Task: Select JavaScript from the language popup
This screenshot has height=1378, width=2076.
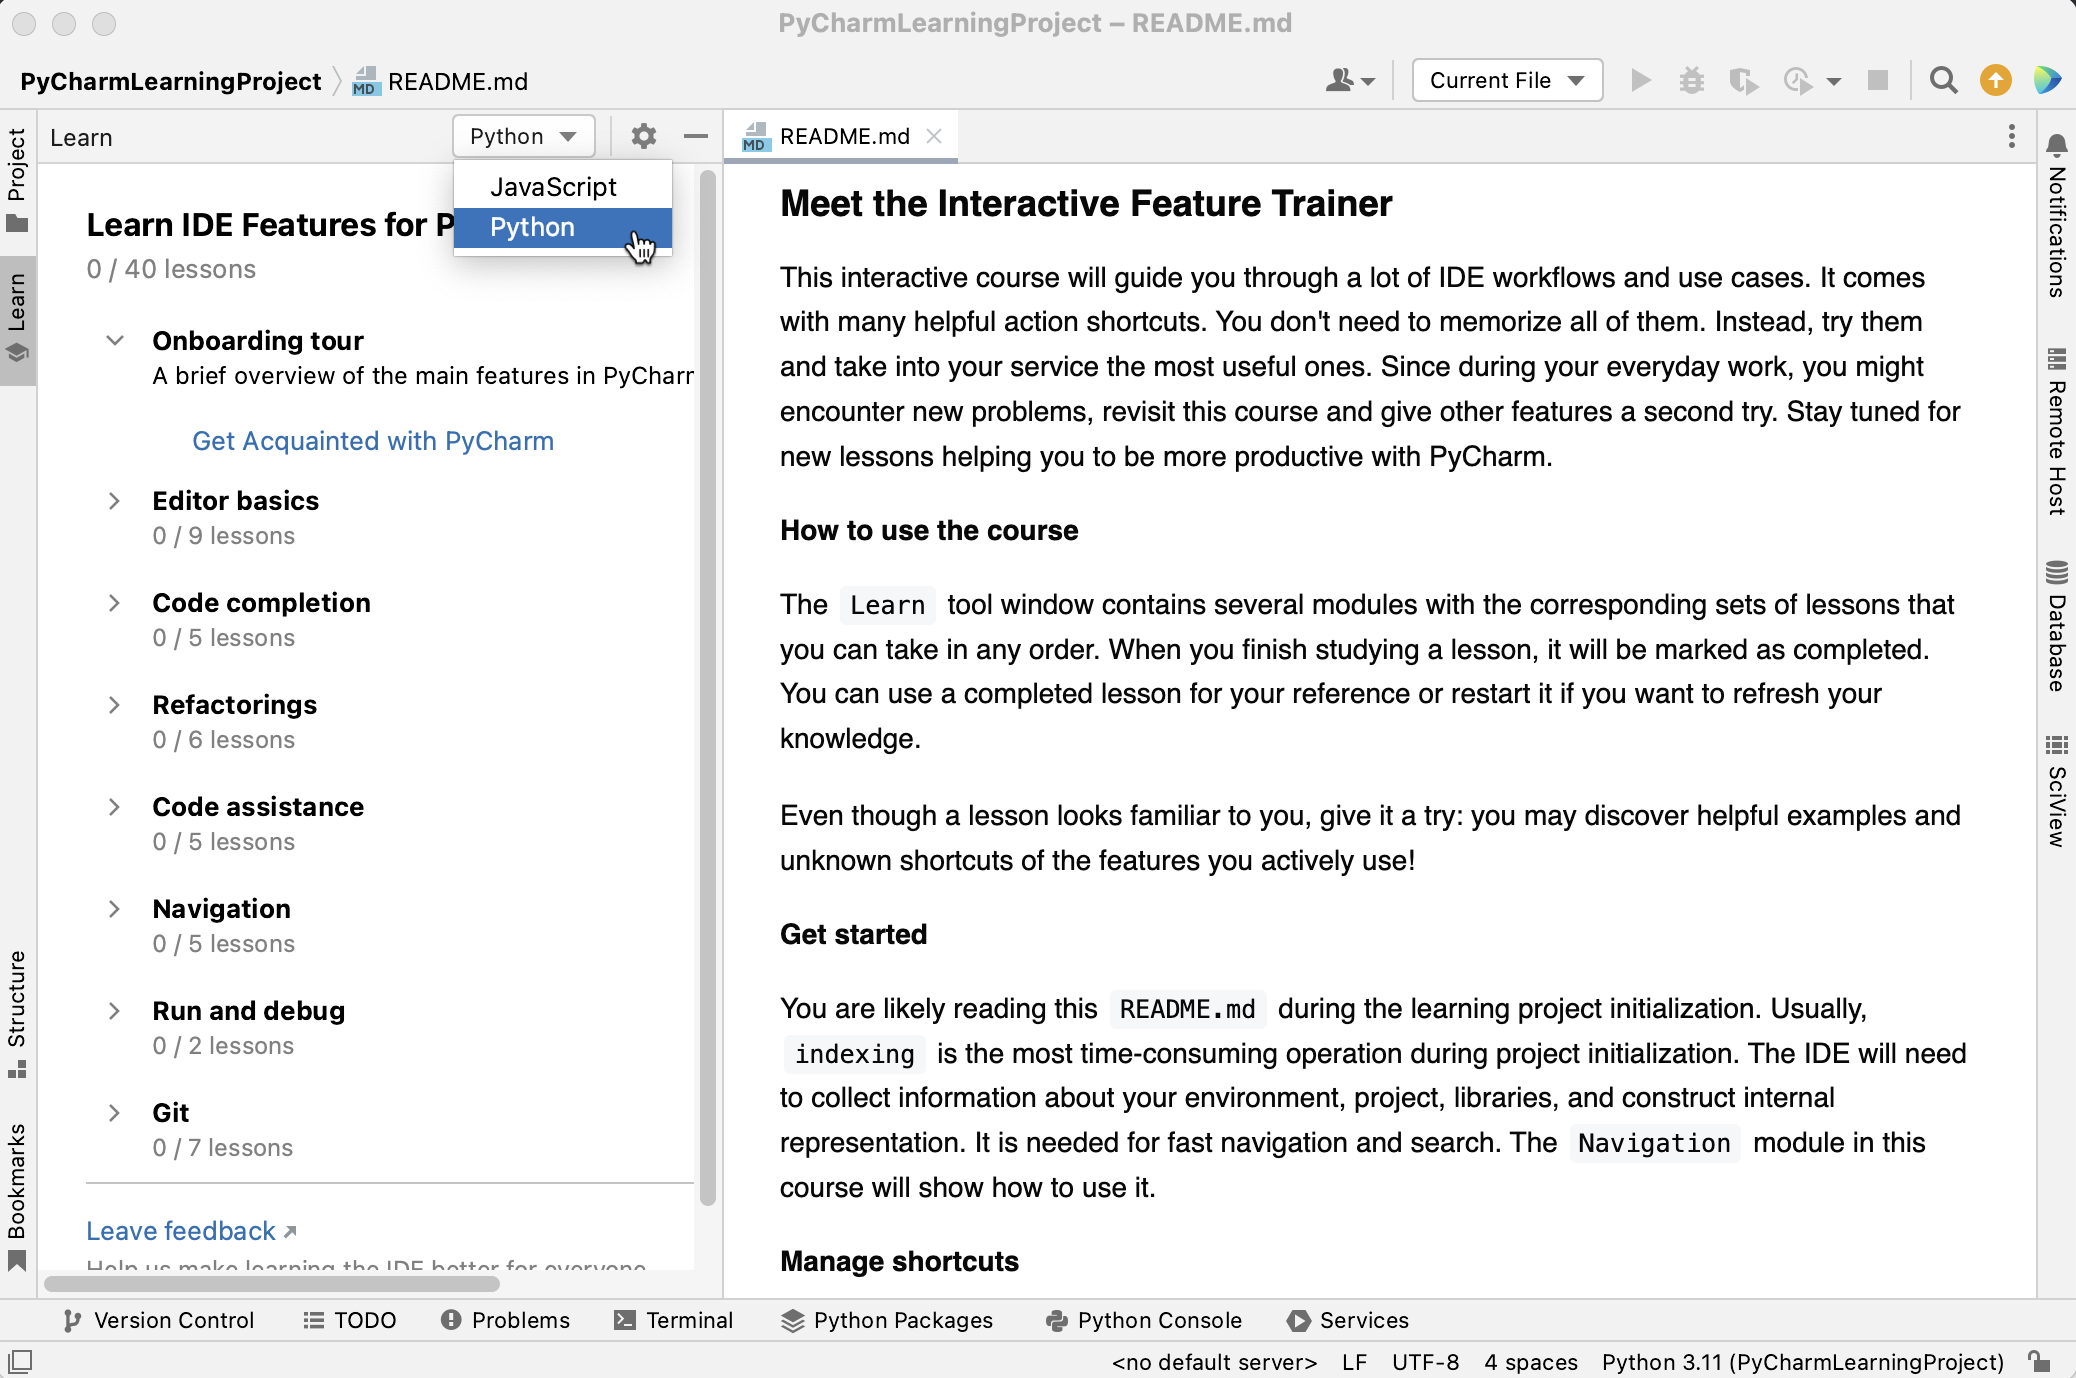Action: tap(553, 187)
